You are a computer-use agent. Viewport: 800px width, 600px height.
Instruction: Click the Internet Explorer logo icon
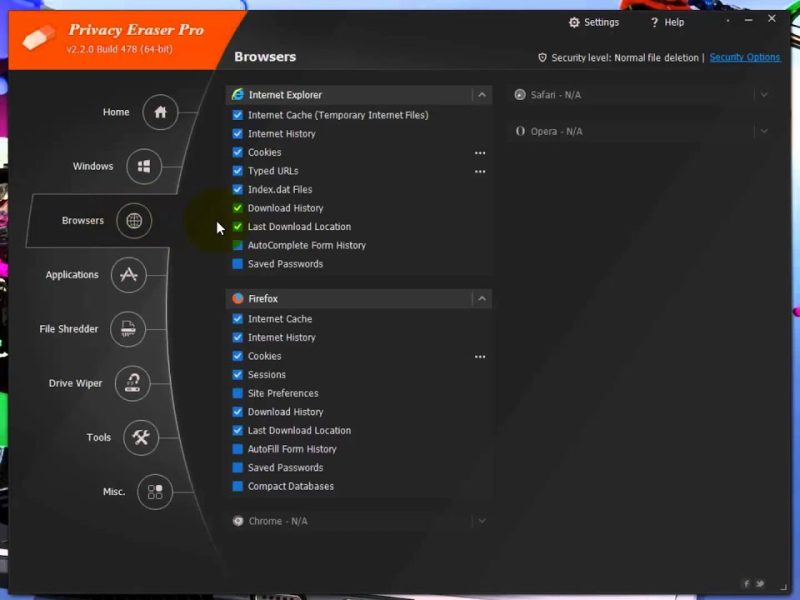(x=238, y=94)
